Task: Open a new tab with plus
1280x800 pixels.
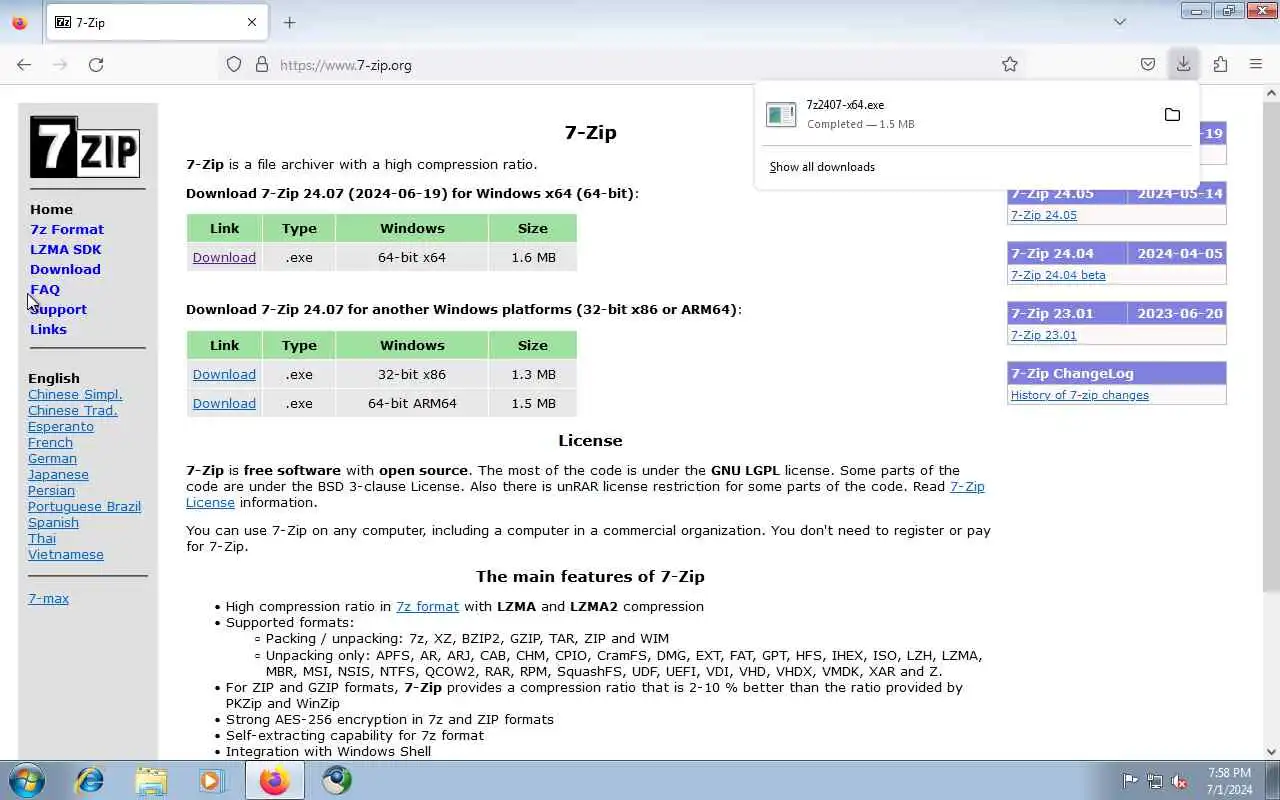Action: [290, 22]
